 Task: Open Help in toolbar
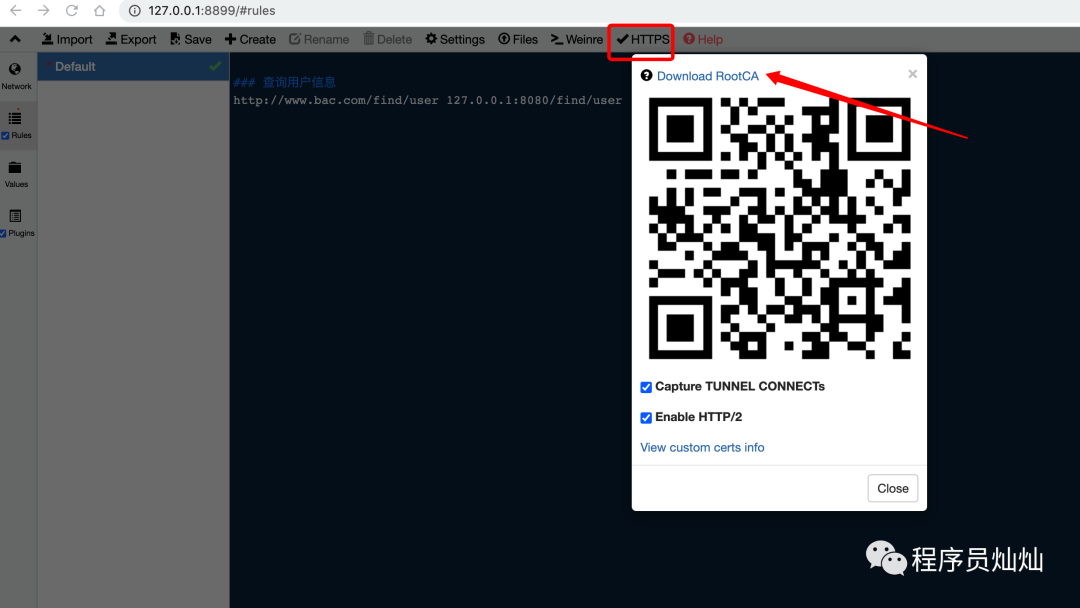coord(703,39)
